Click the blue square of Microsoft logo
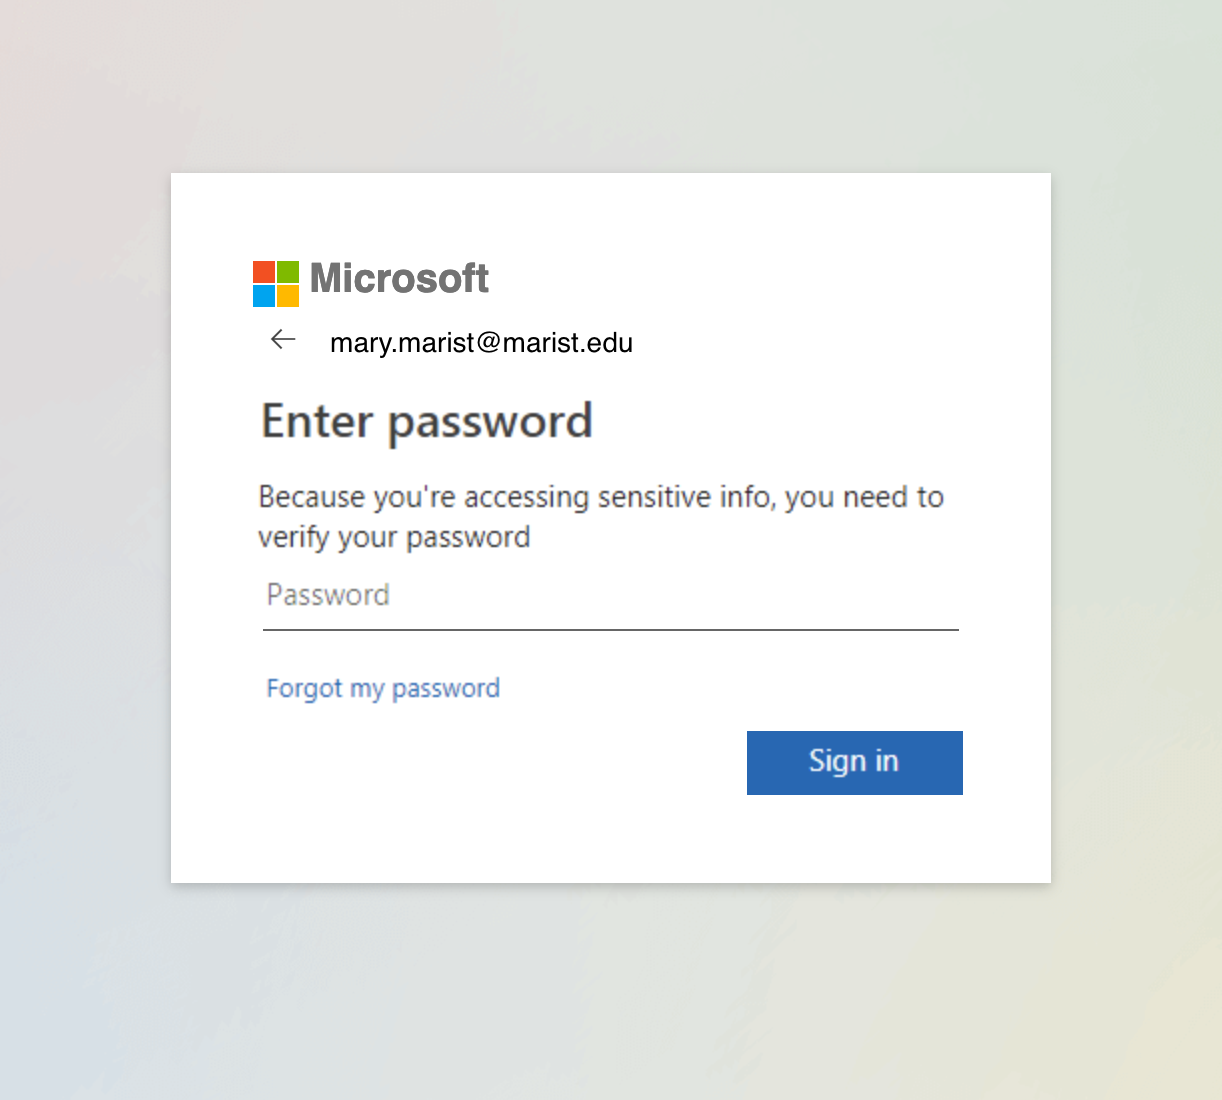 tap(264, 296)
